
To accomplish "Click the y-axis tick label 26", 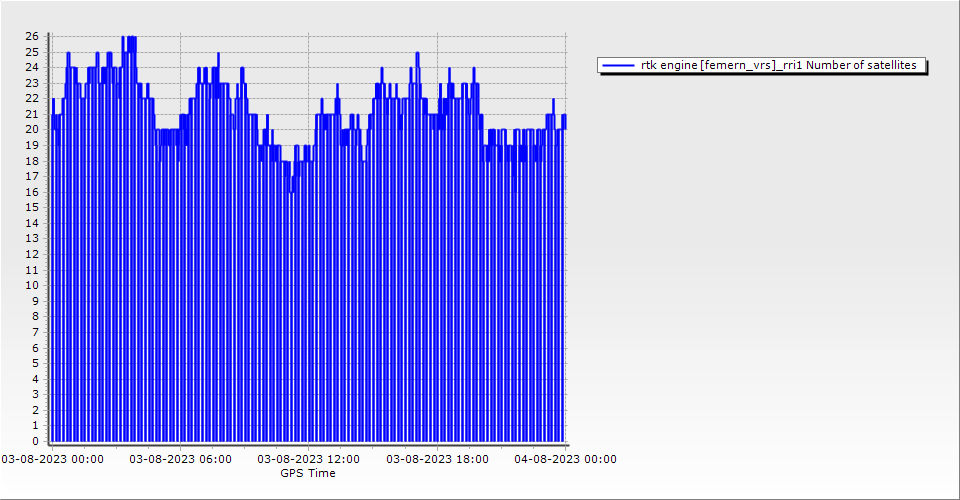I will pyautogui.click(x=32, y=36).
